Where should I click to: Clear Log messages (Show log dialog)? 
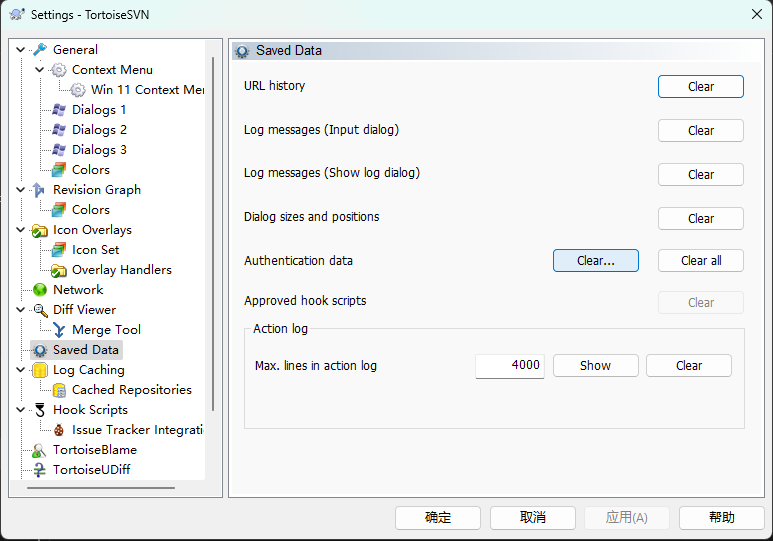pyautogui.click(x=701, y=175)
